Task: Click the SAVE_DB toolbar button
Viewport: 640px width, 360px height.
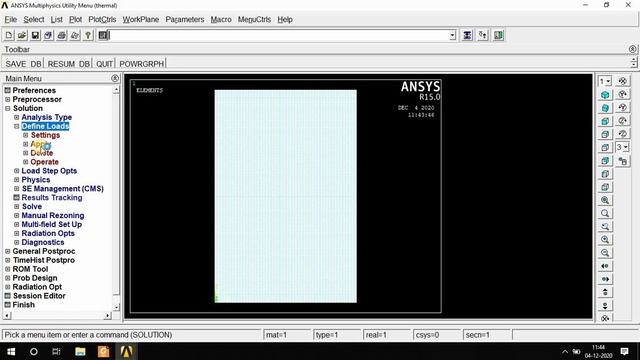Action: click(x=23, y=64)
